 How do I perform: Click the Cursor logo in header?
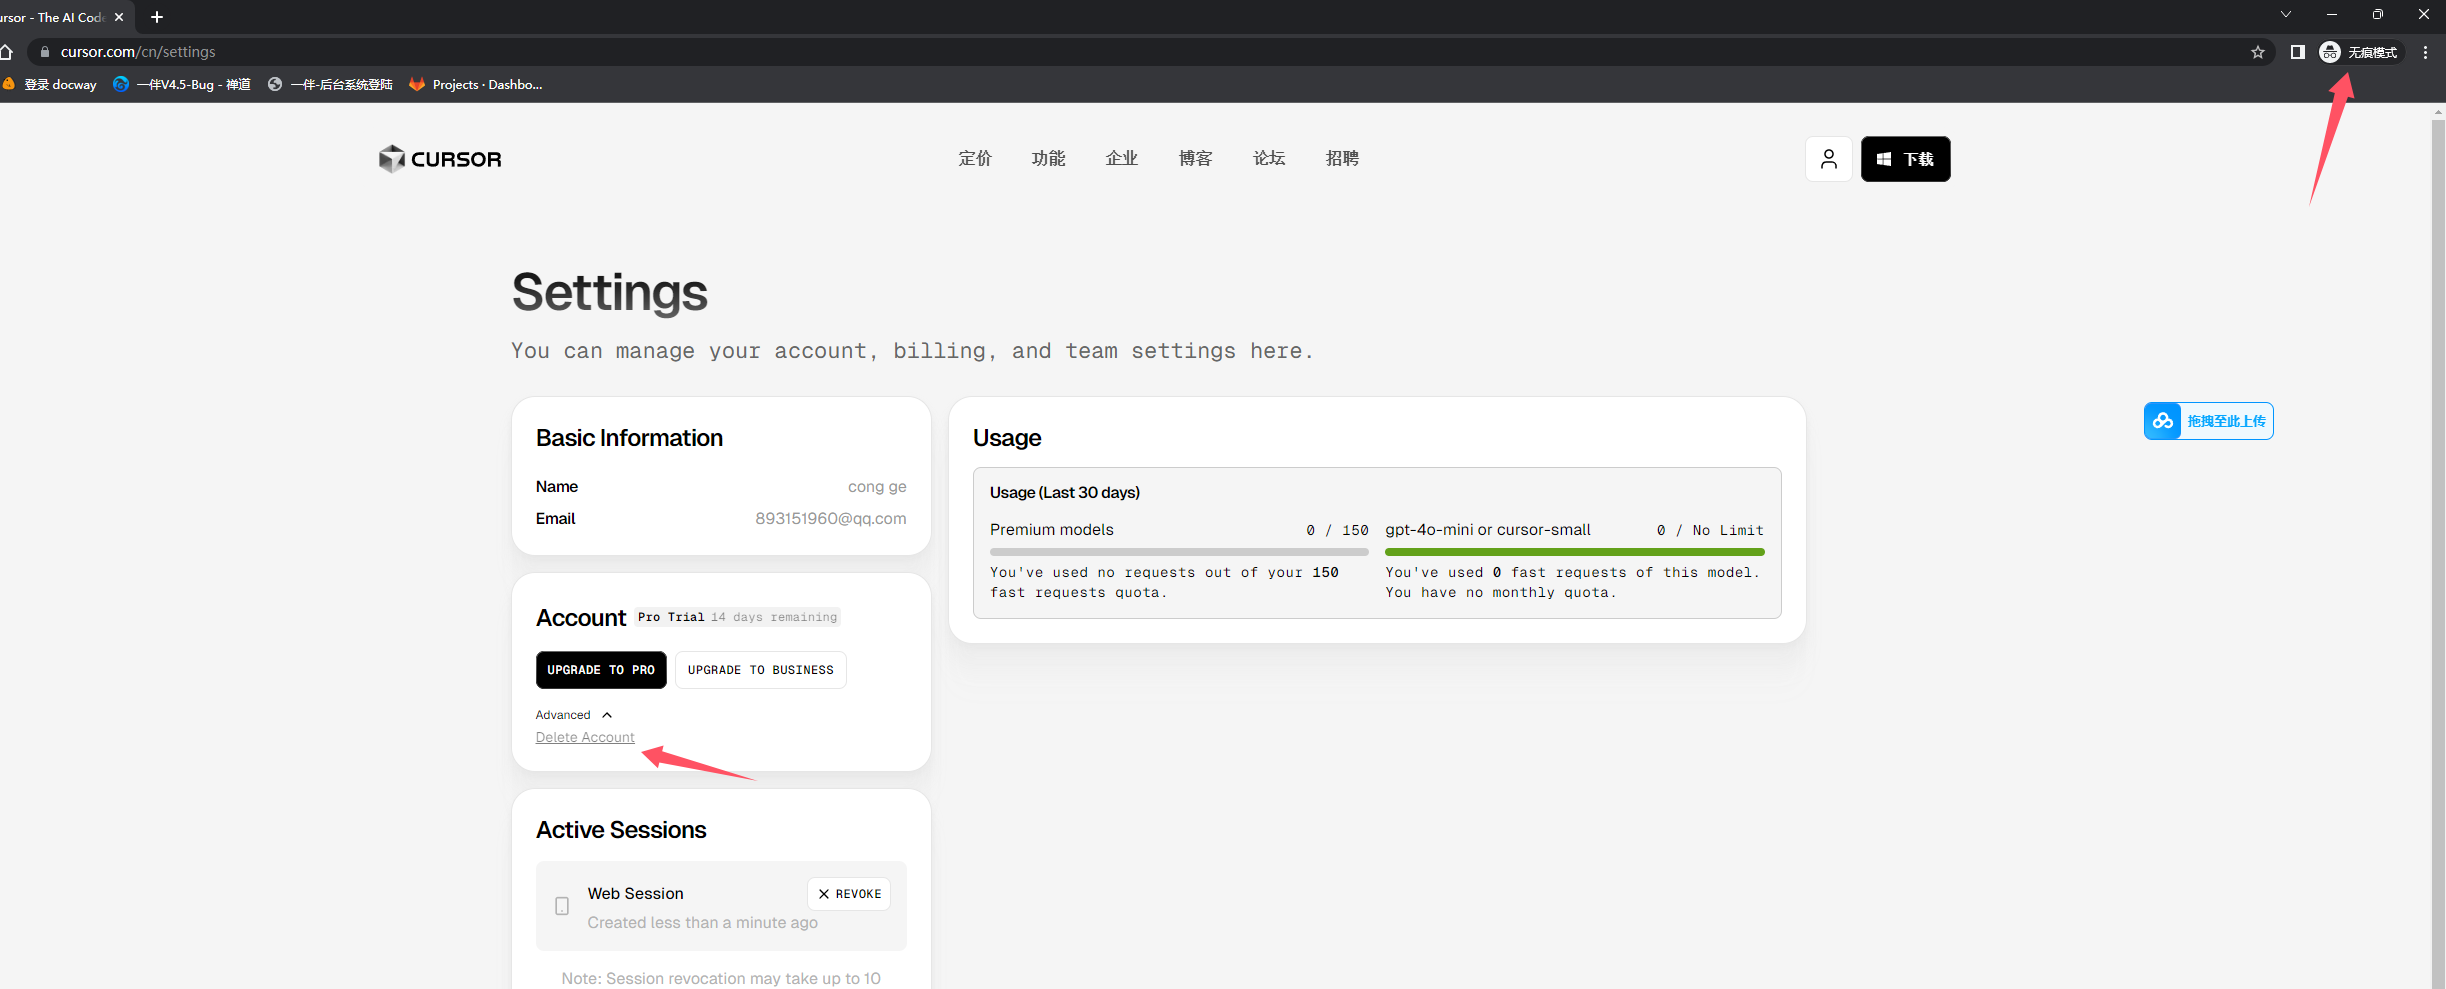tap(440, 159)
